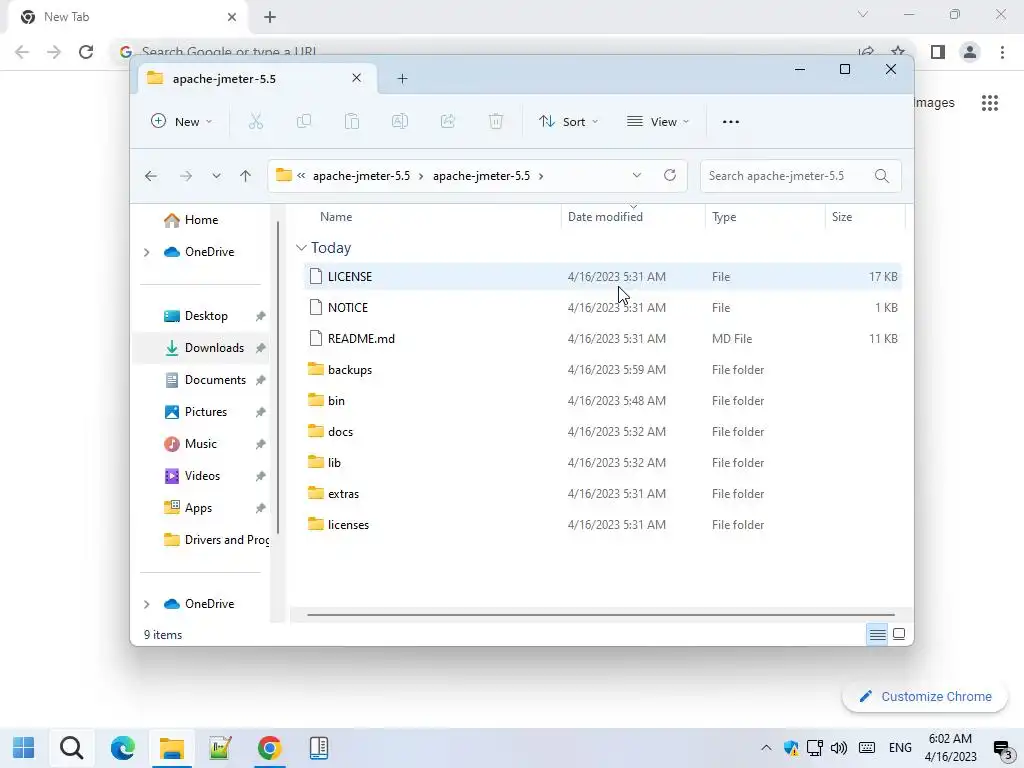Show hidden tray icons chevron
The height and width of the screenshot is (768, 1024).
click(766, 748)
